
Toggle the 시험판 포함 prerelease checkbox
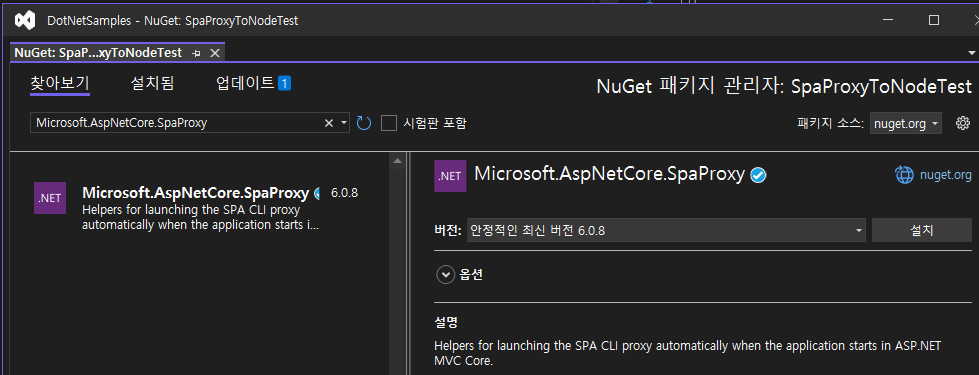click(x=389, y=123)
